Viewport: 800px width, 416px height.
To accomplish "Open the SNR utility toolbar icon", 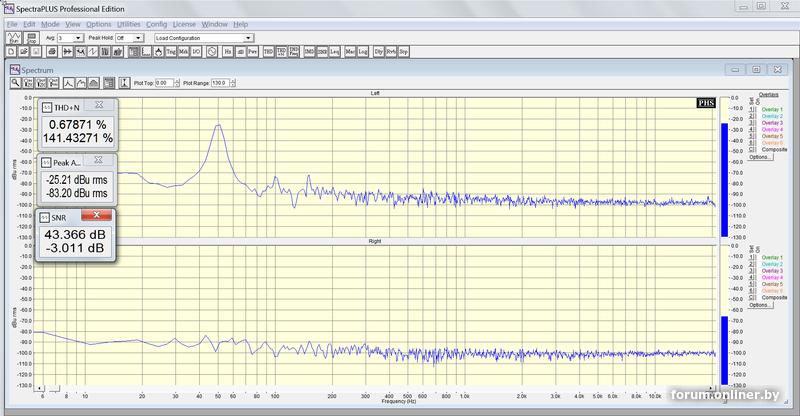I will [322, 52].
